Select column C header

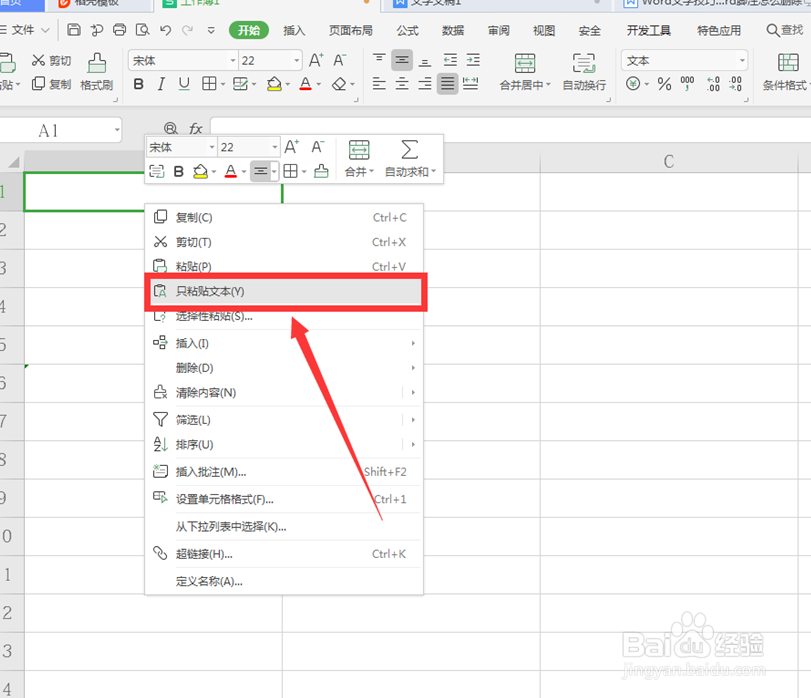coord(669,161)
